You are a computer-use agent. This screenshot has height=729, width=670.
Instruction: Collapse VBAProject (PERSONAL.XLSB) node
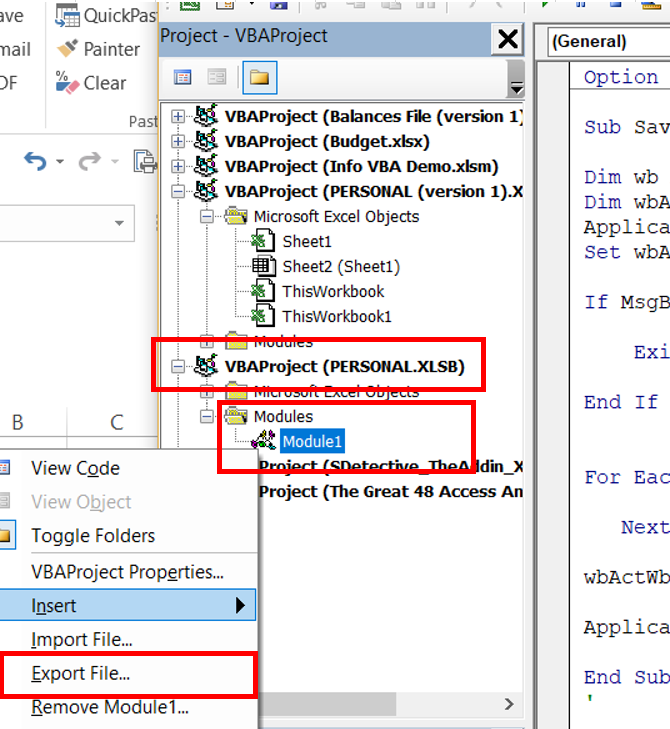(x=178, y=367)
